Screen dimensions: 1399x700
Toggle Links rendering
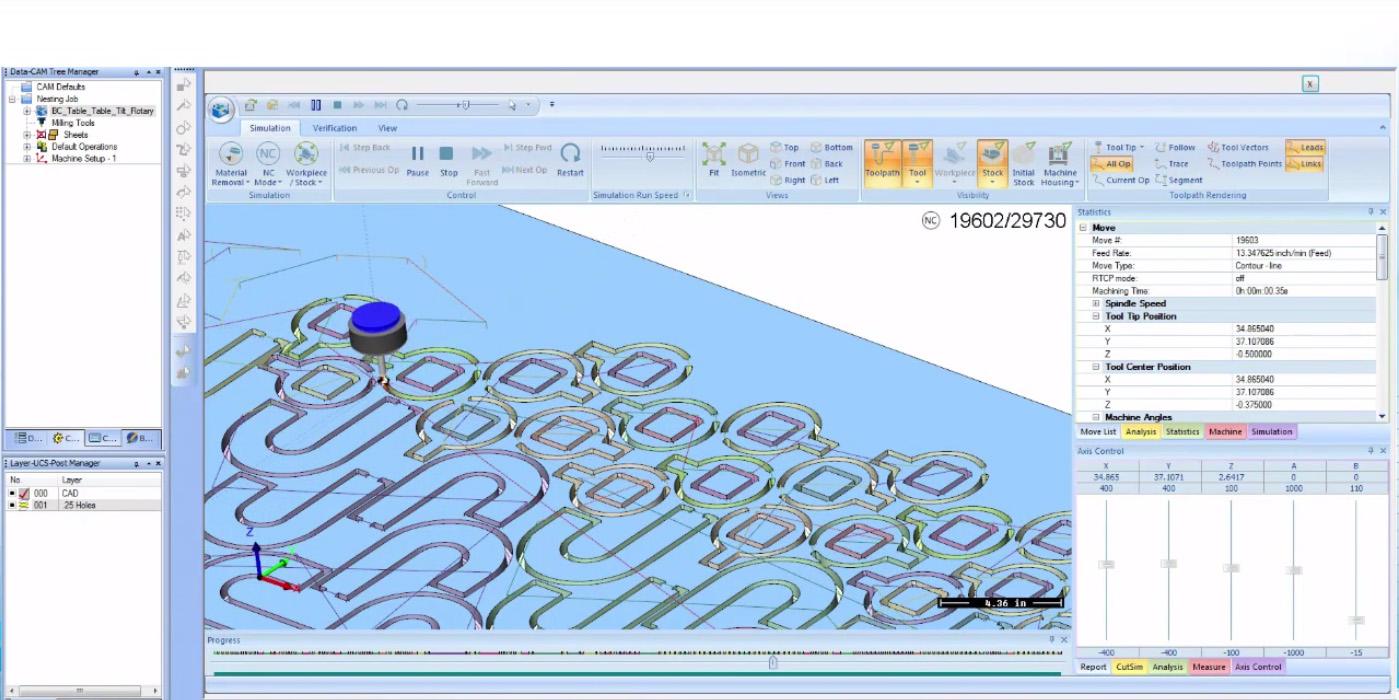(x=1304, y=164)
